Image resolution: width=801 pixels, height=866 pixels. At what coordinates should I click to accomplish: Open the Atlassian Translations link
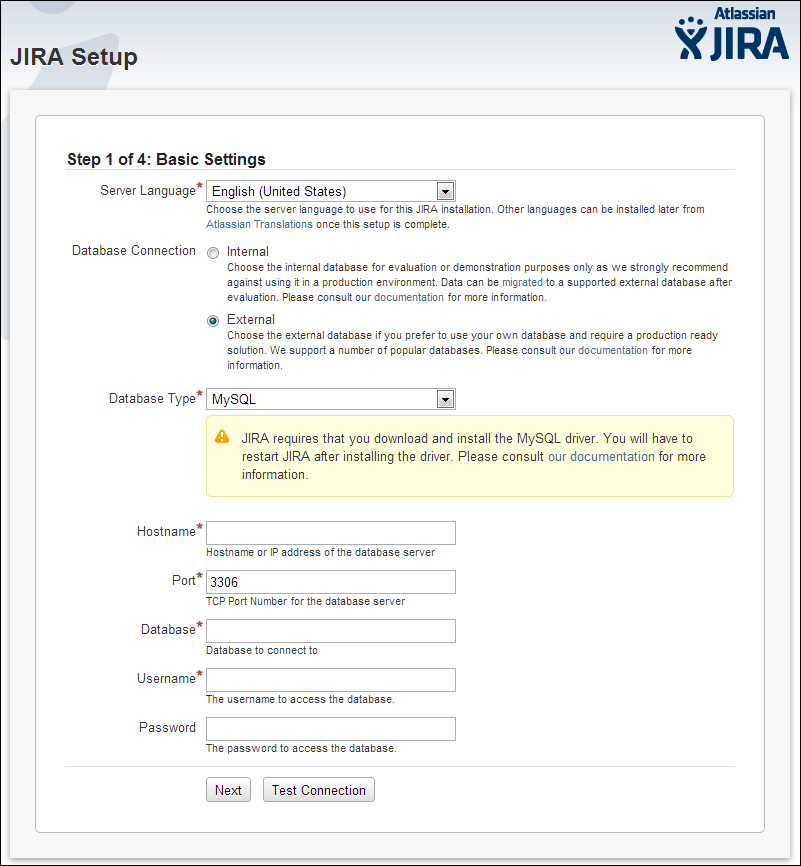[259, 224]
